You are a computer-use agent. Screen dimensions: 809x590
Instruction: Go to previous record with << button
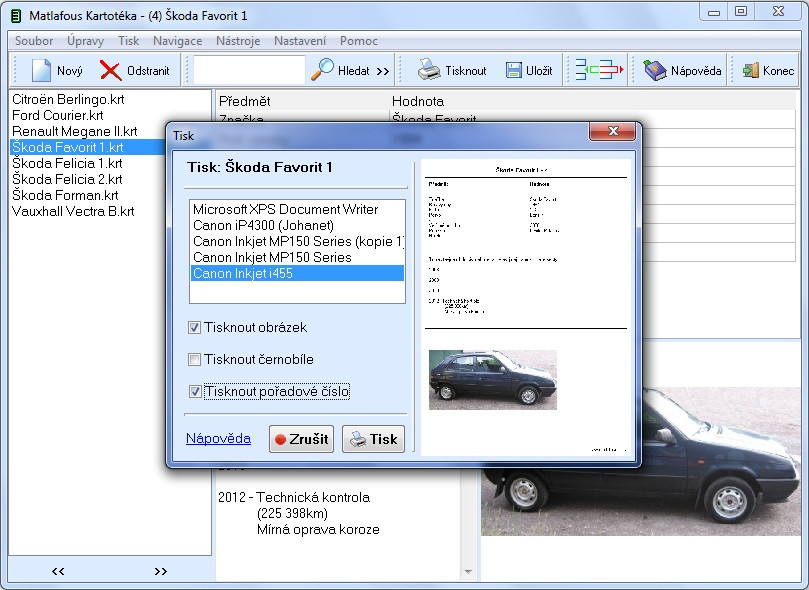pyautogui.click(x=58, y=571)
